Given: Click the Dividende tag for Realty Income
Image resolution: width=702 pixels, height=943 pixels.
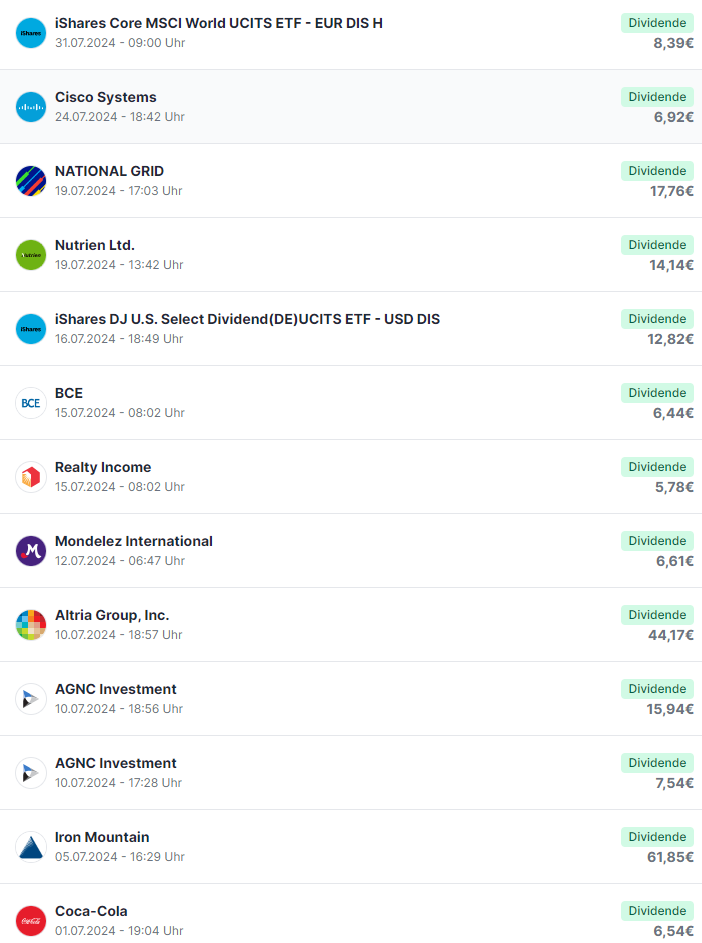Looking at the screenshot, I should pos(657,467).
